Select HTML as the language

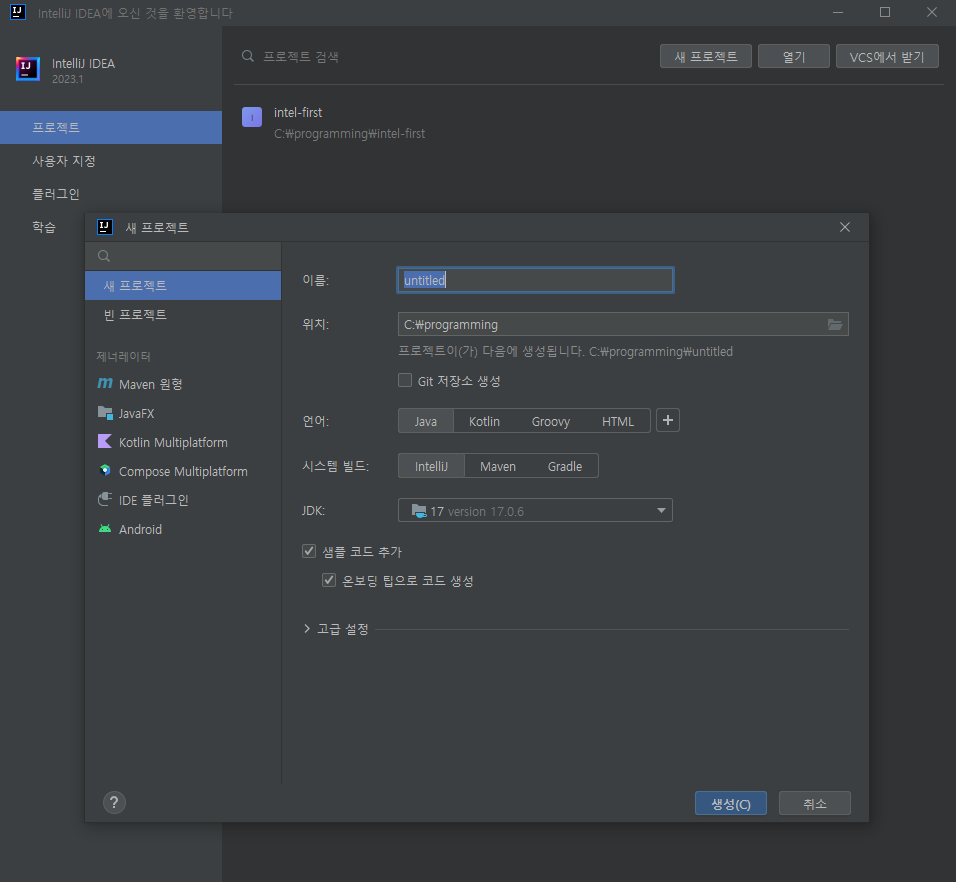[x=618, y=421]
